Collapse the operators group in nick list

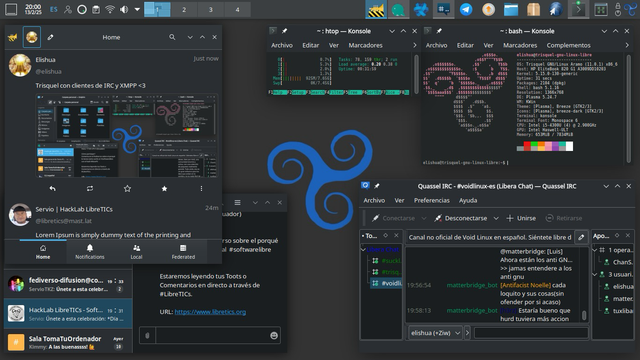click(x=595, y=250)
